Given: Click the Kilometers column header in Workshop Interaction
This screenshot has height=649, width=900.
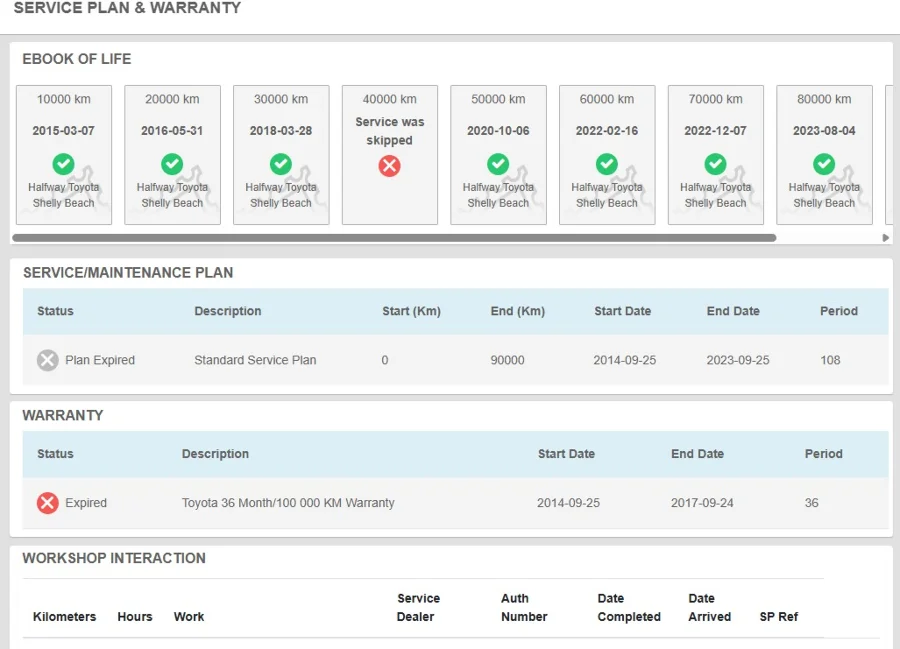Looking at the screenshot, I should coord(64,616).
